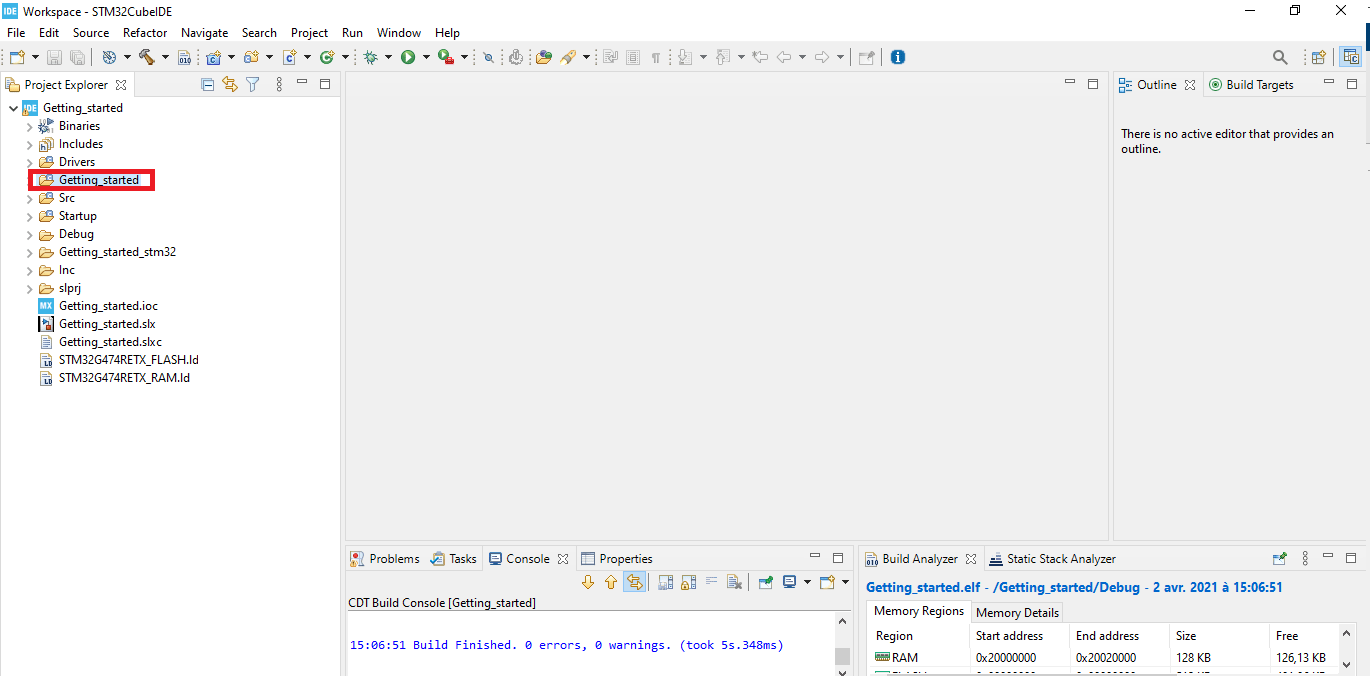Viewport: 1370px width, 676px height.
Task: Open the Open Console dropdown arrow
Action: [x=845, y=582]
